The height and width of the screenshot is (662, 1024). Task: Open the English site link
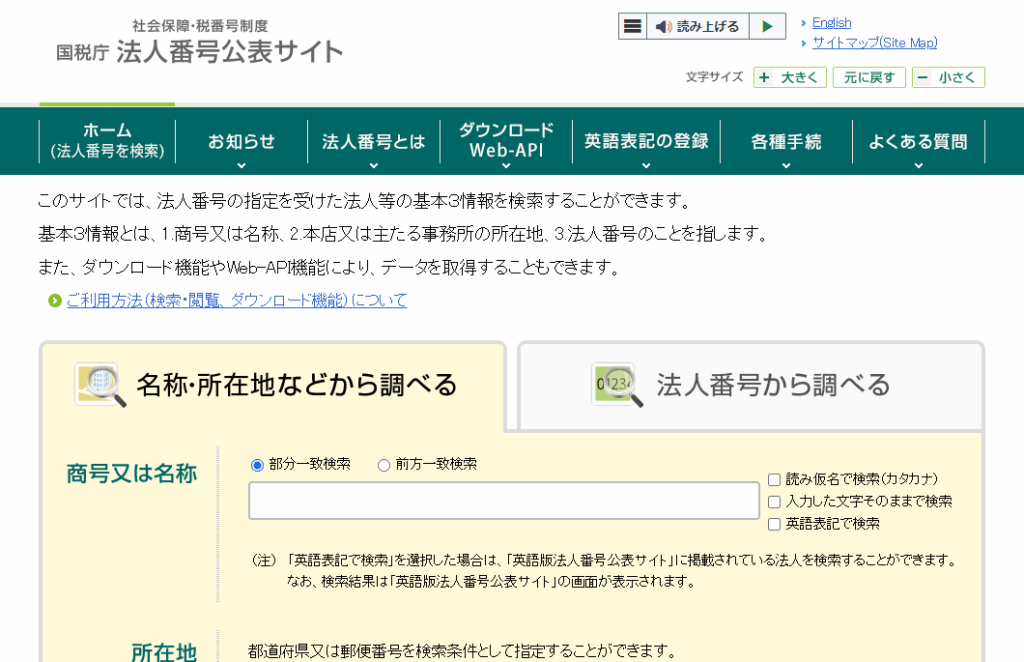pyautogui.click(x=831, y=22)
